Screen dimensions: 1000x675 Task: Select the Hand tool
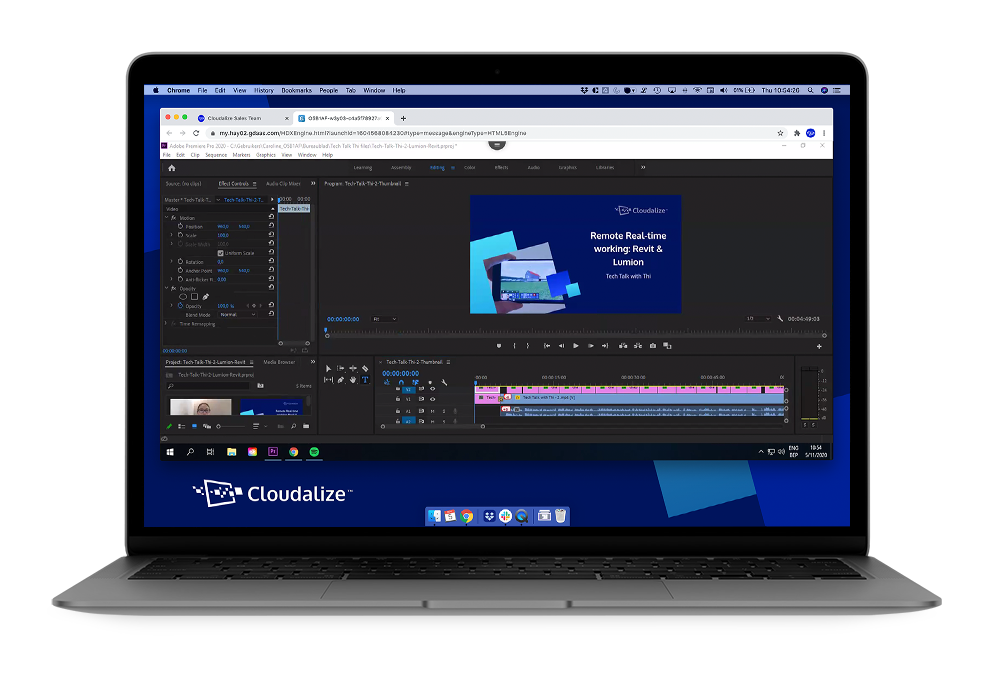[x=353, y=380]
